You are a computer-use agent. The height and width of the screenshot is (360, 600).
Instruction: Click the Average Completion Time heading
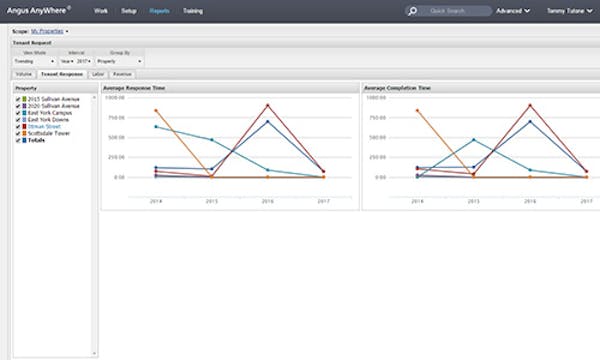coord(397,88)
